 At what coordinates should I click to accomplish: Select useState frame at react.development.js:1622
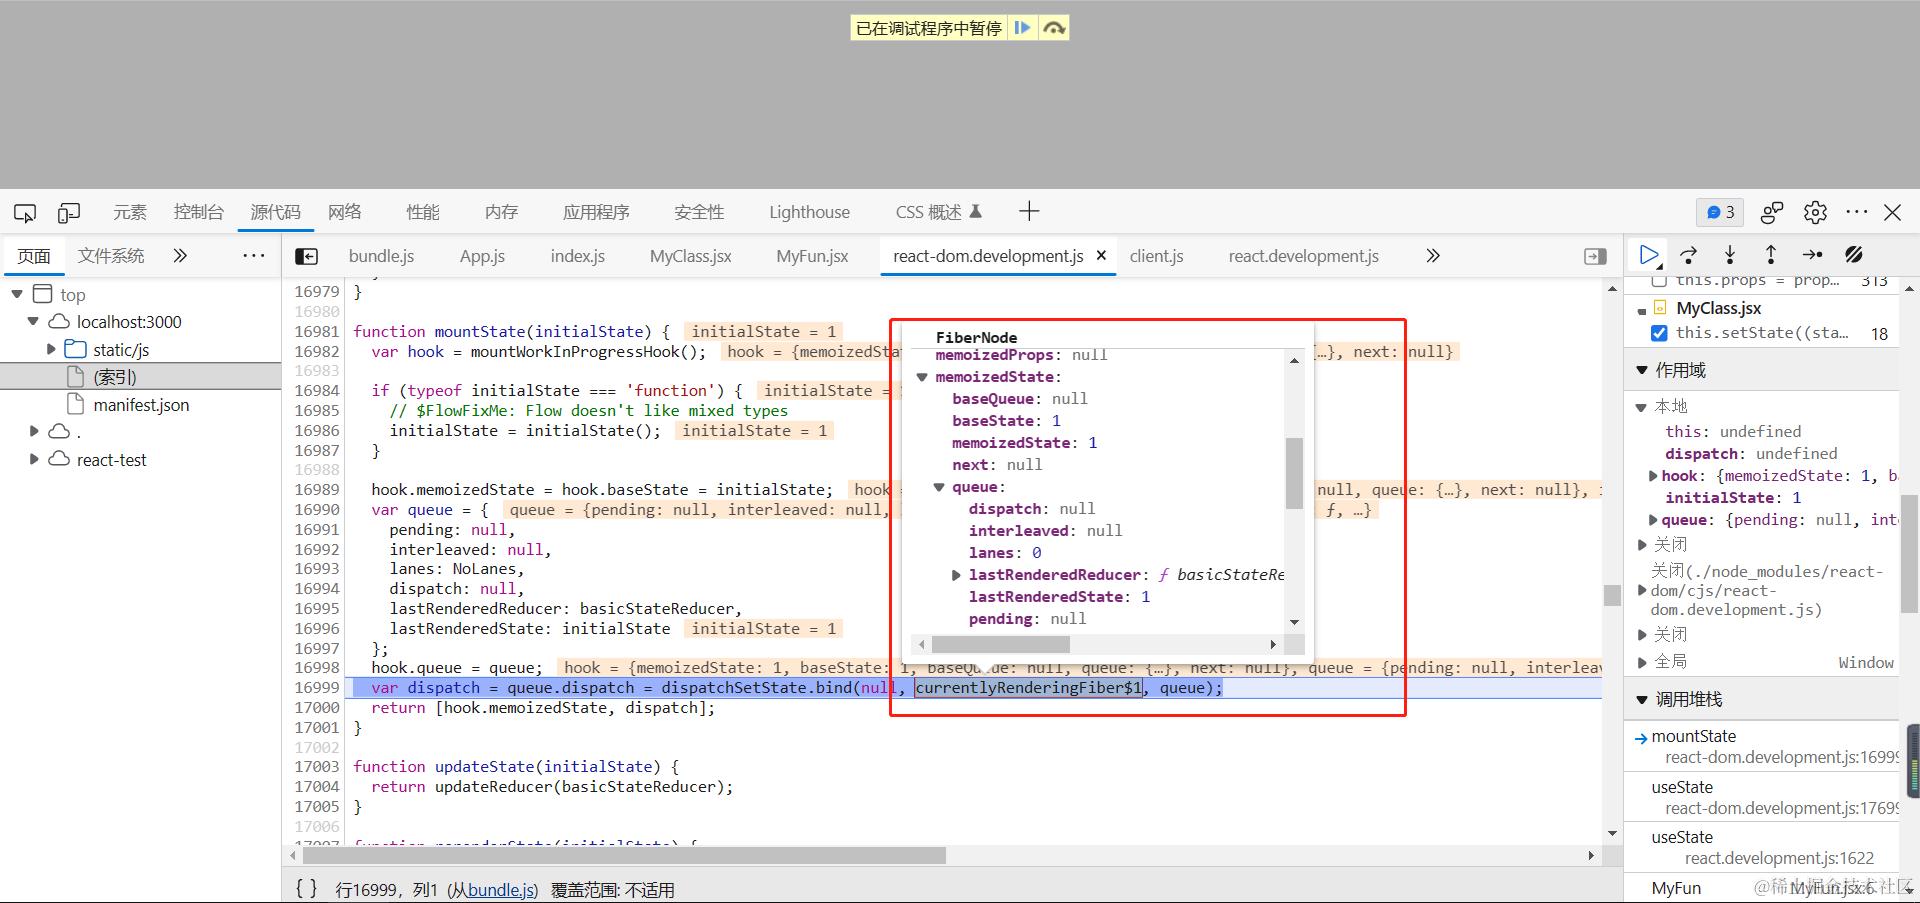tap(1762, 847)
